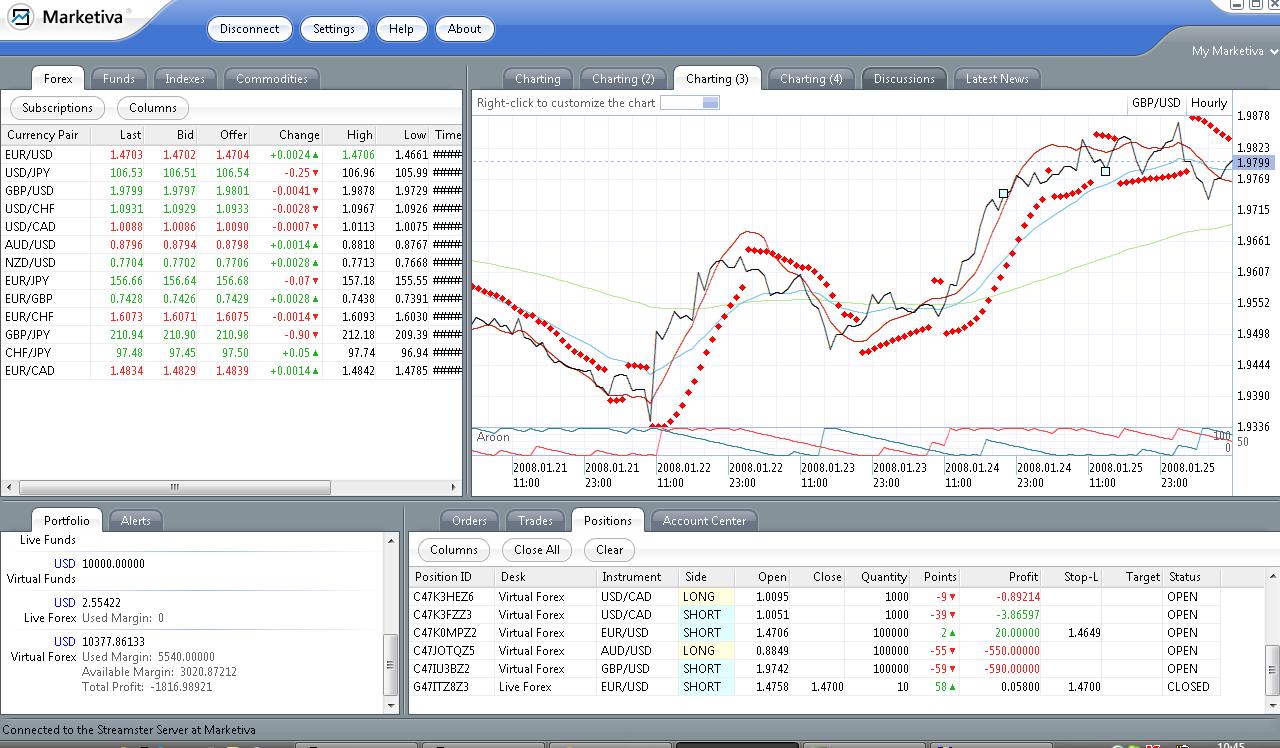This screenshot has height=748, width=1280.
Task: Click the GBP/USD instrument selector on chart
Action: pos(1156,103)
